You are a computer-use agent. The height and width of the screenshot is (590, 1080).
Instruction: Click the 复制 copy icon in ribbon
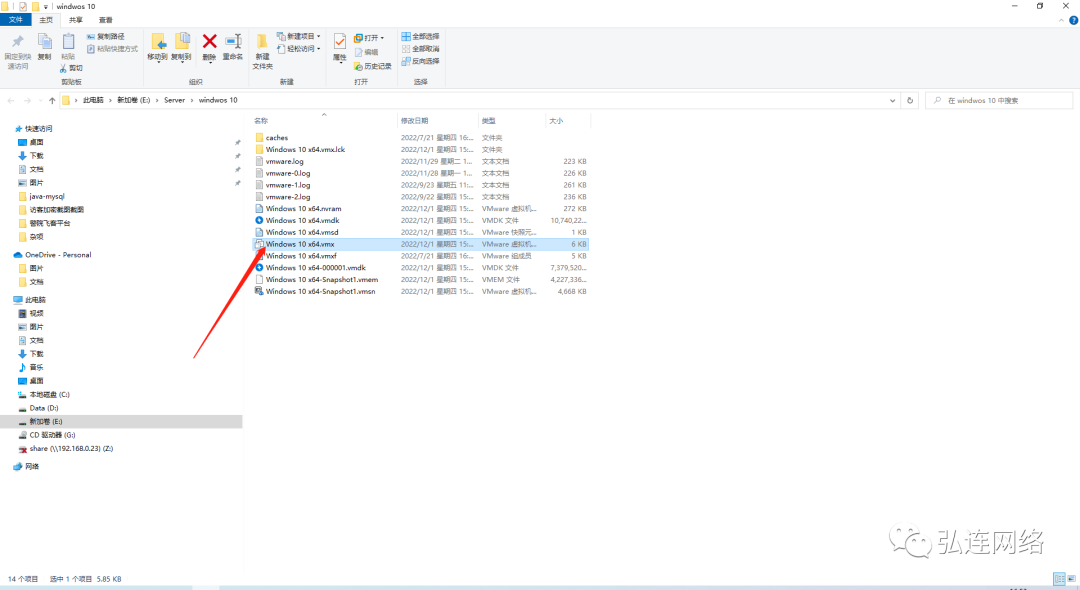(x=44, y=42)
